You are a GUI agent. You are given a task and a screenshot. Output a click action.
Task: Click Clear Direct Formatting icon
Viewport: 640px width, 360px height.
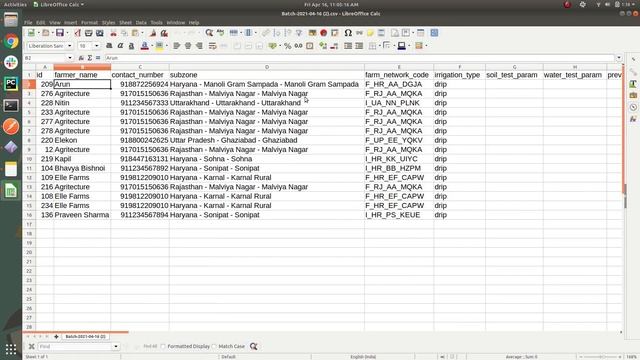[164, 33]
